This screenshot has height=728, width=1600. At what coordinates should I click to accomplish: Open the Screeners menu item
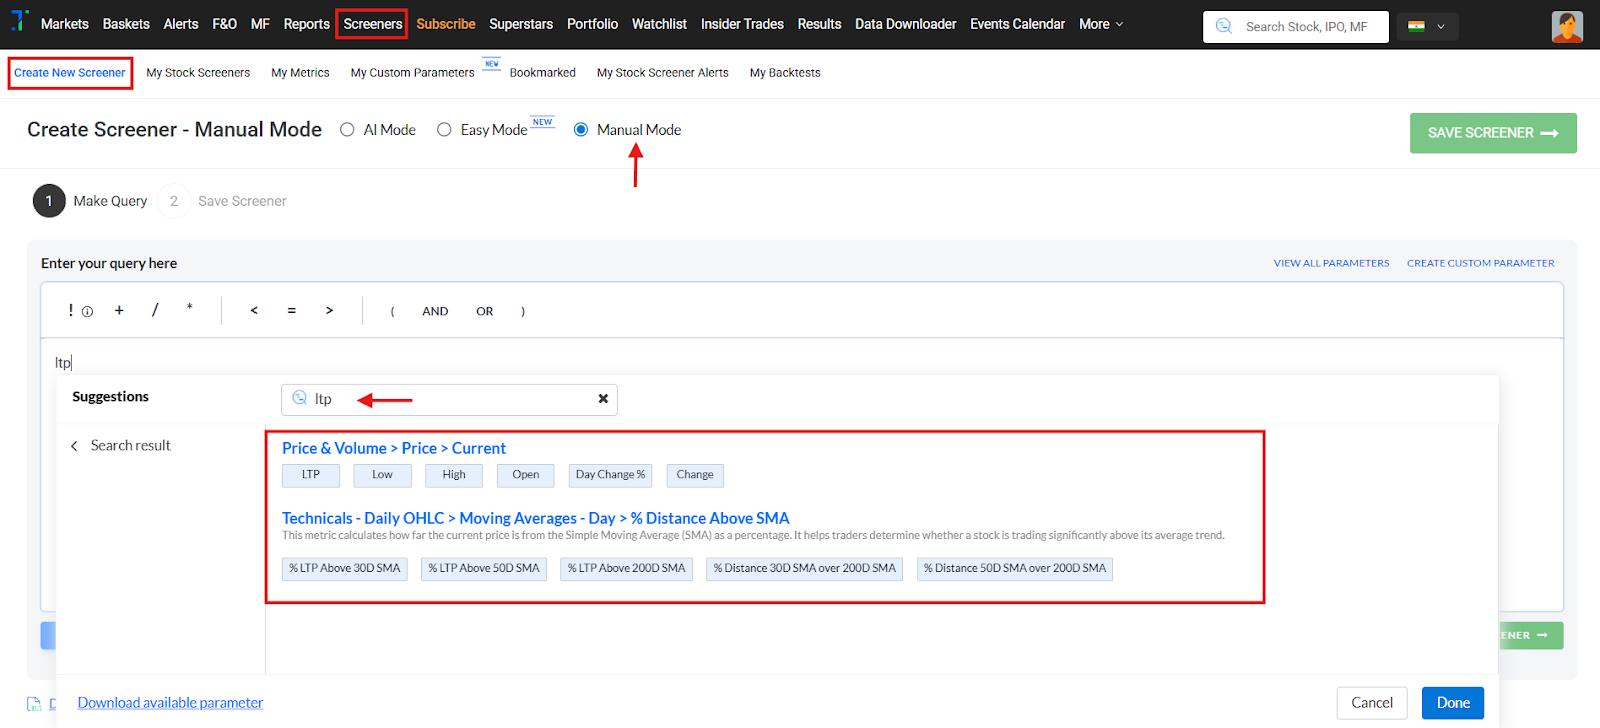pyautogui.click(x=372, y=24)
